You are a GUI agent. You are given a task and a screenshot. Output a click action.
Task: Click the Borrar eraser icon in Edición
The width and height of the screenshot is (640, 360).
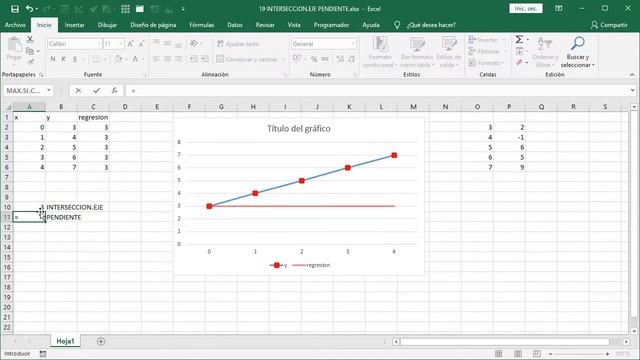(519, 62)
